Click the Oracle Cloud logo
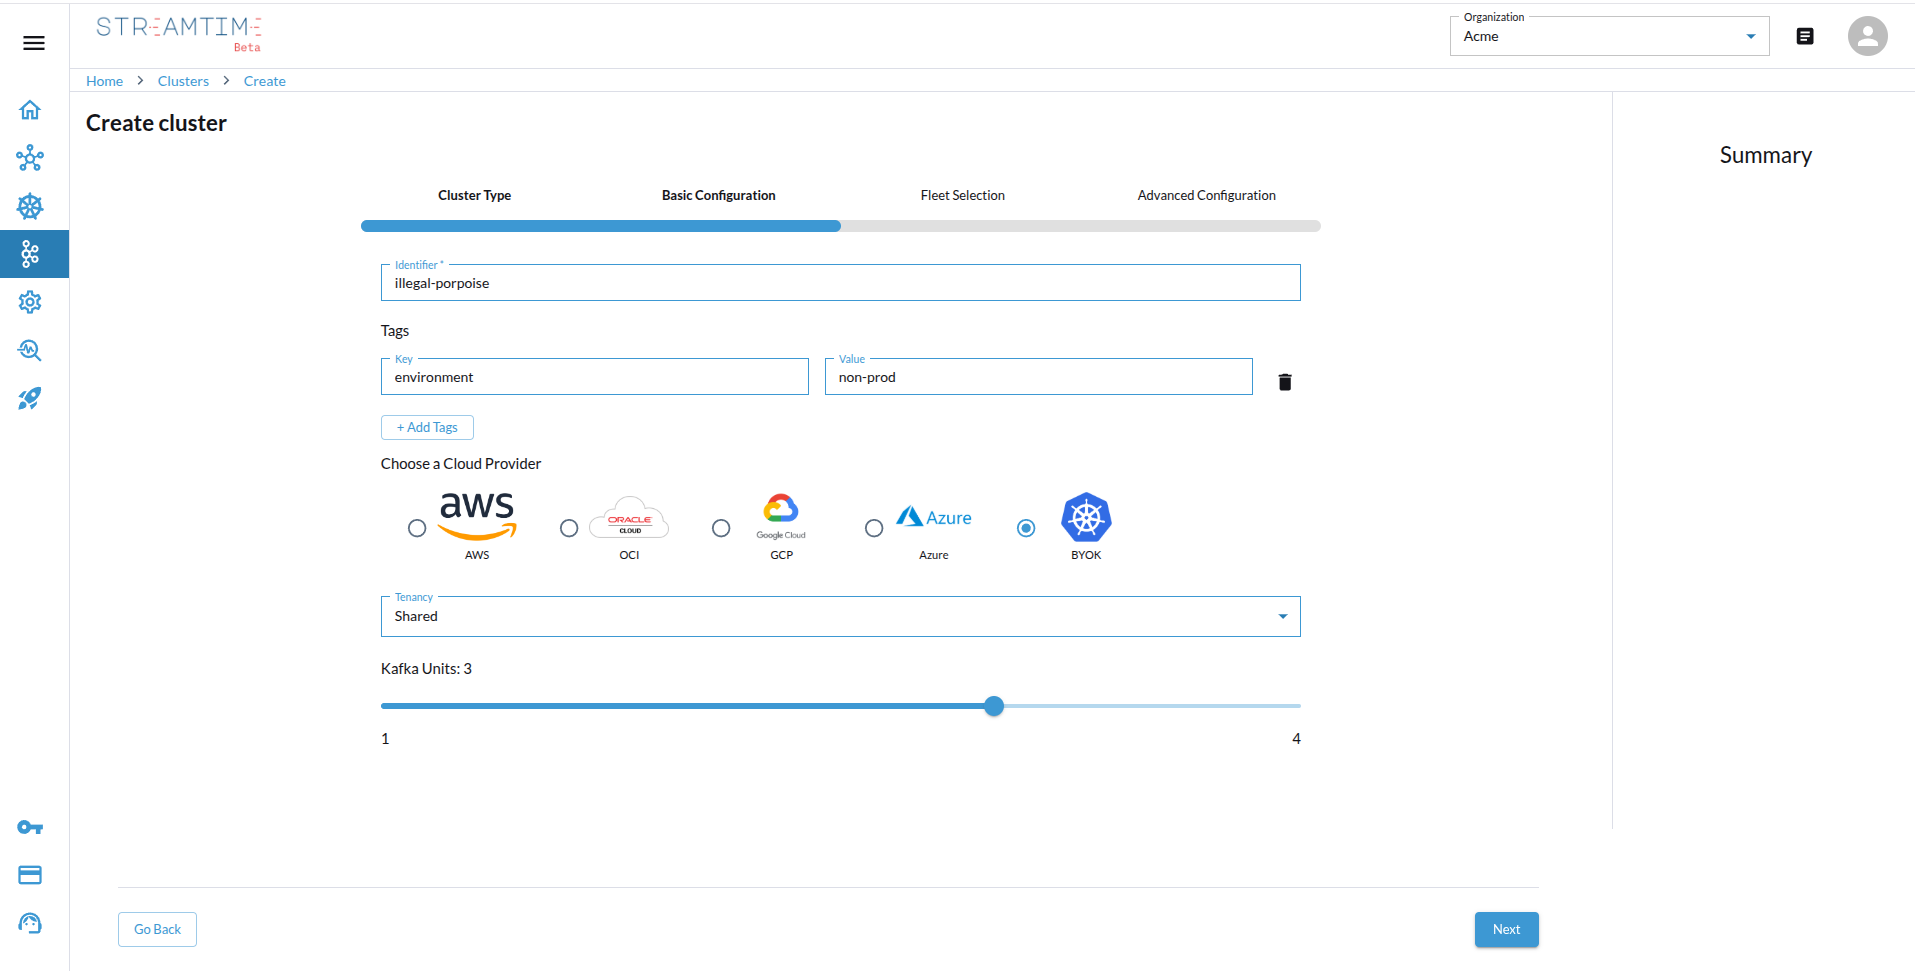This screenshot has width=1915, height=971. click(x=629, y=518)
